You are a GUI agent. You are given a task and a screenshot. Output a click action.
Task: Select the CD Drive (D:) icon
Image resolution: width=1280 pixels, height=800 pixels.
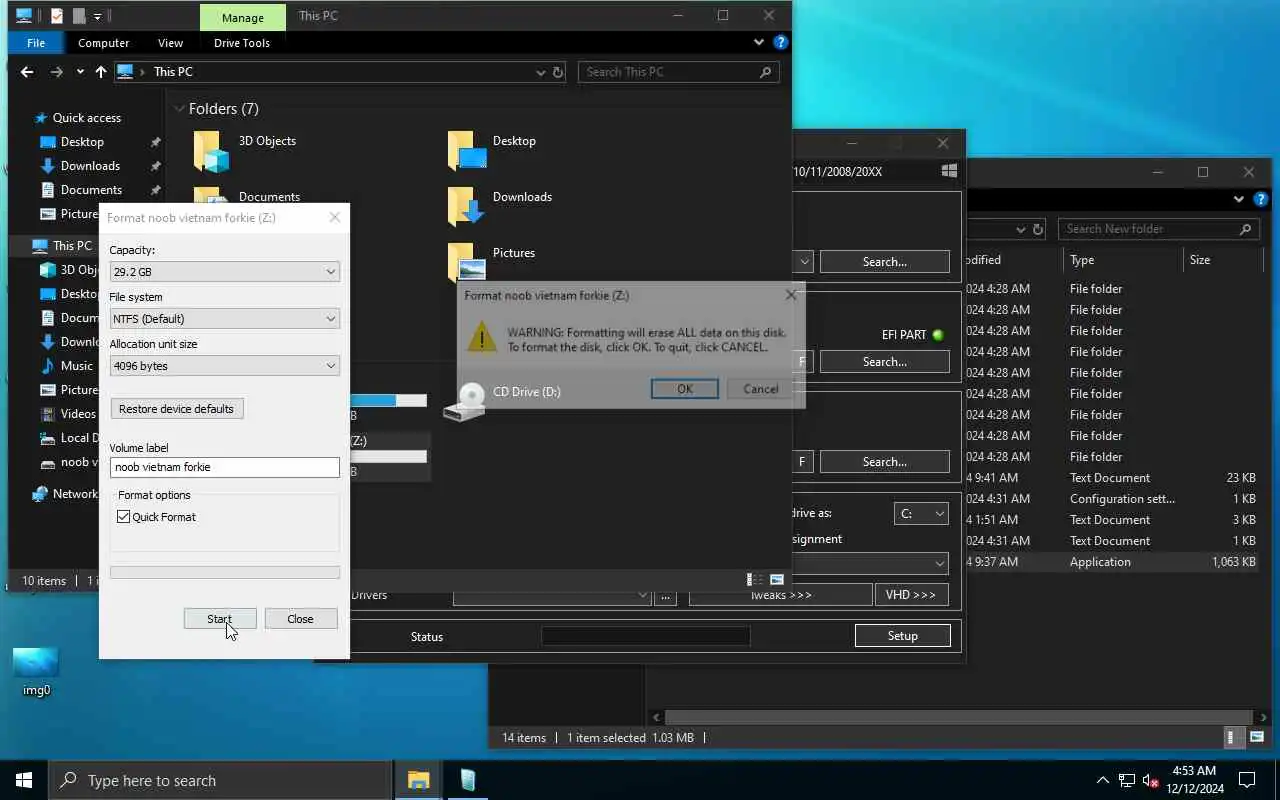tap(464, 400)
